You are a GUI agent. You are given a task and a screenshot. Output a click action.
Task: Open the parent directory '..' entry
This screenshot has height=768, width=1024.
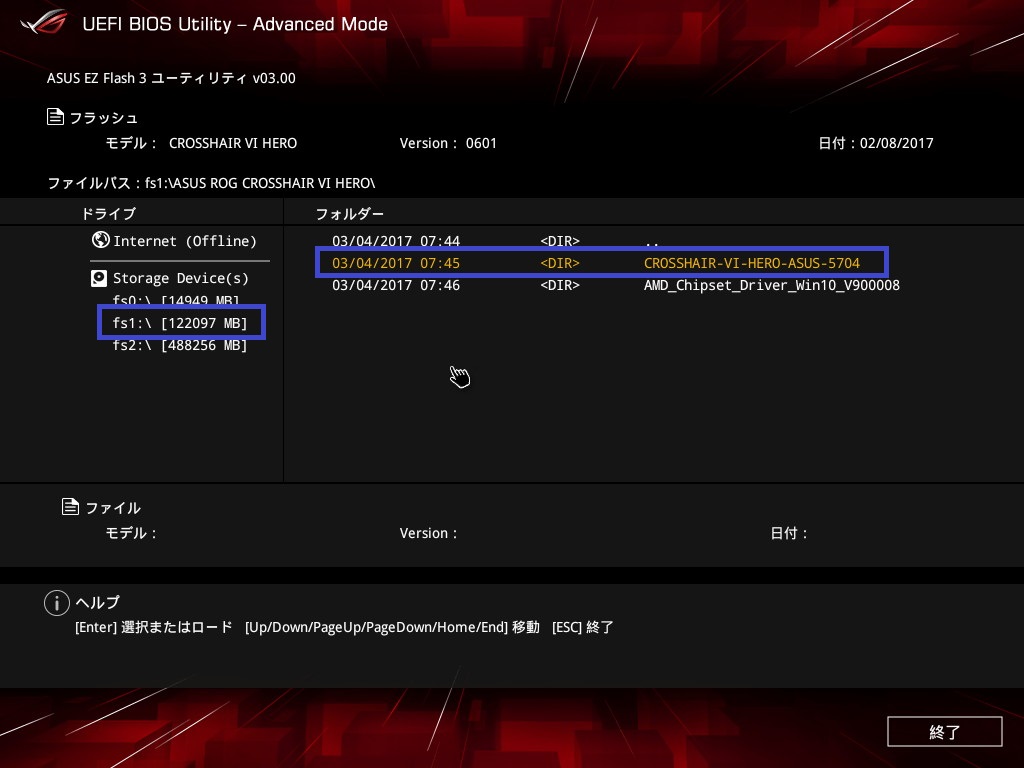[x=651, y=242]
